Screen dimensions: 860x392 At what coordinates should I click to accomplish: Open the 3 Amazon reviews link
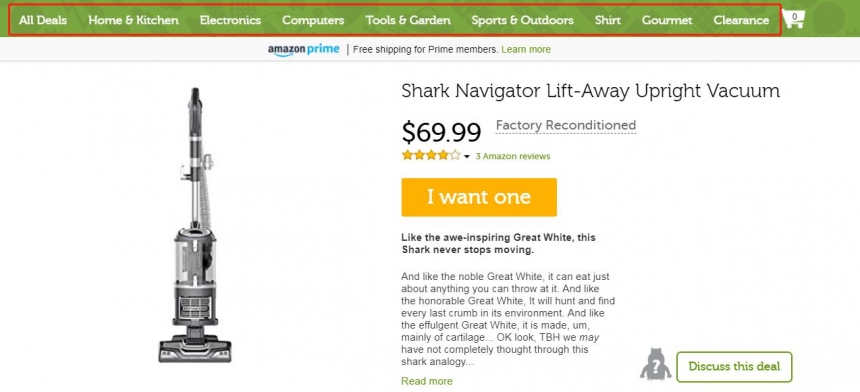click(513, 156)
